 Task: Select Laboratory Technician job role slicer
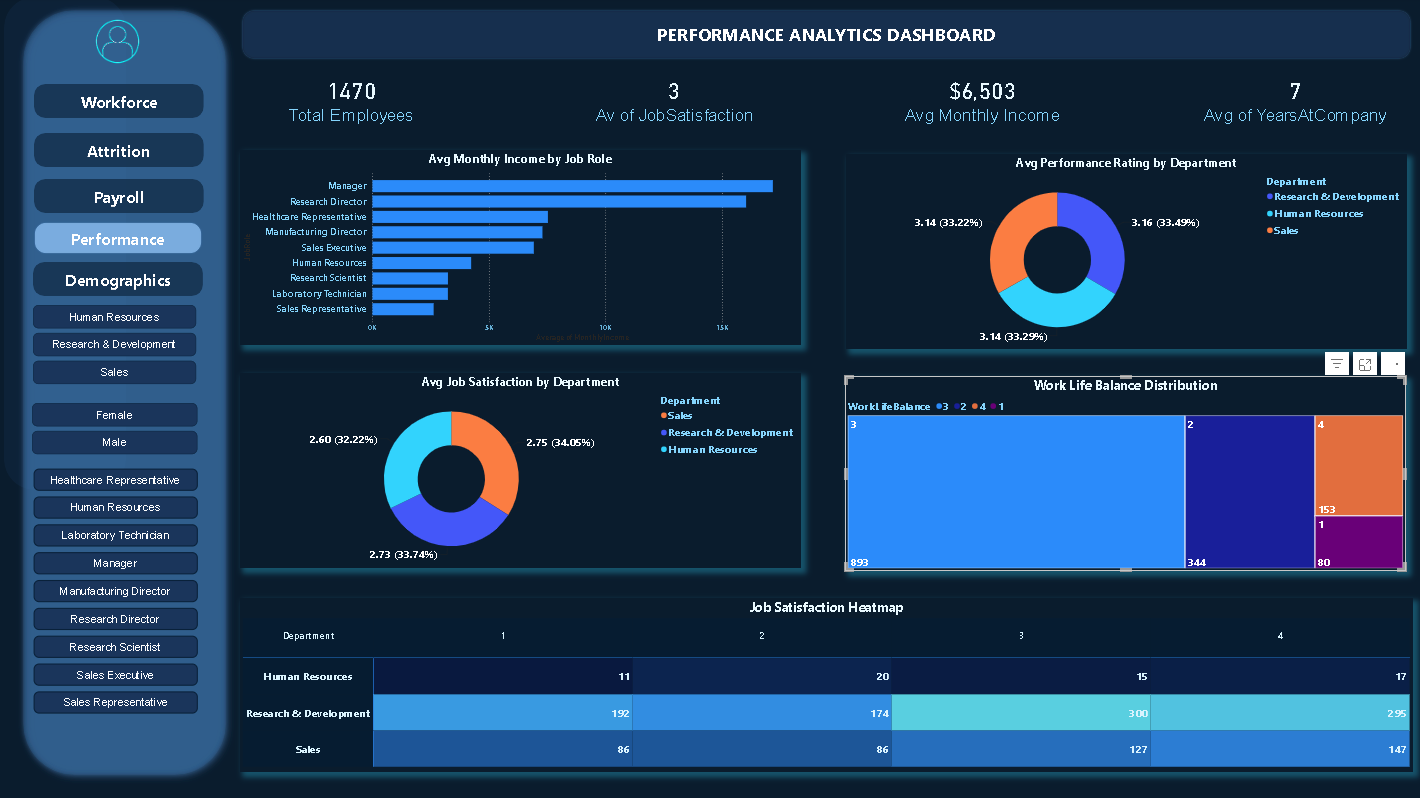click(115, 535)
